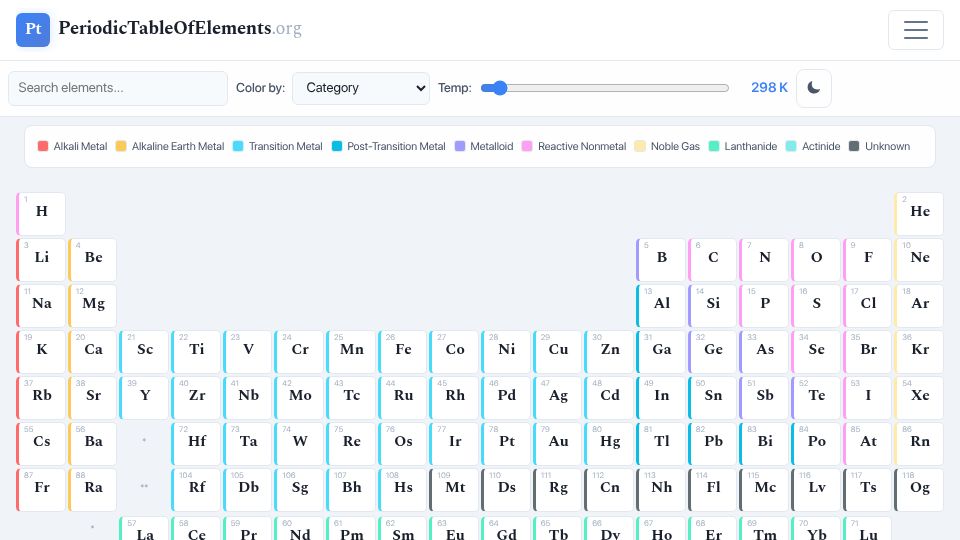Screen dimensions: 960x540
Task: Select the Lead (Pb) tile
Action: (x=713, y=444)
